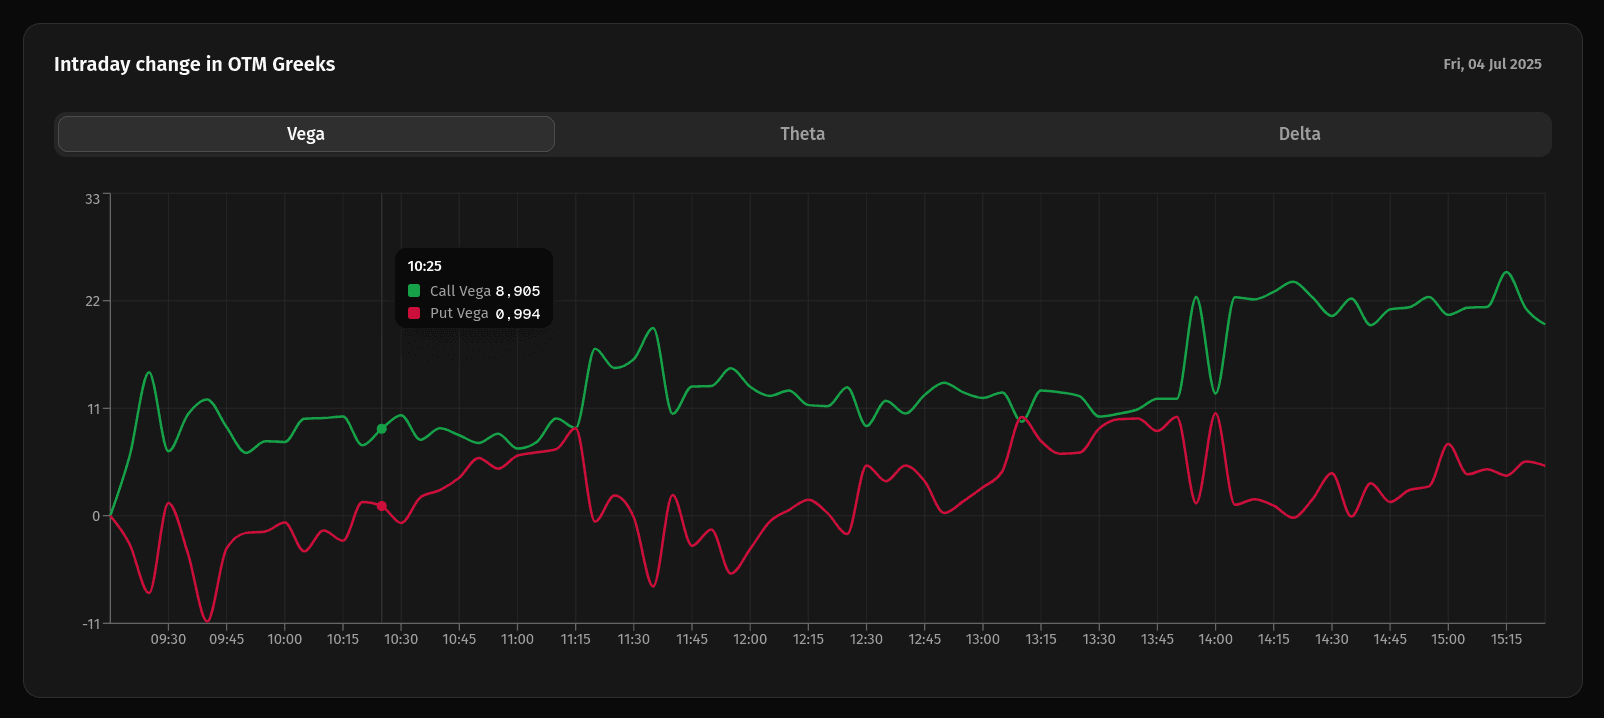The image size is (1604, 718).
Task: Select the Vega tab
Action: pyautogui.click(x=306, y=134)
